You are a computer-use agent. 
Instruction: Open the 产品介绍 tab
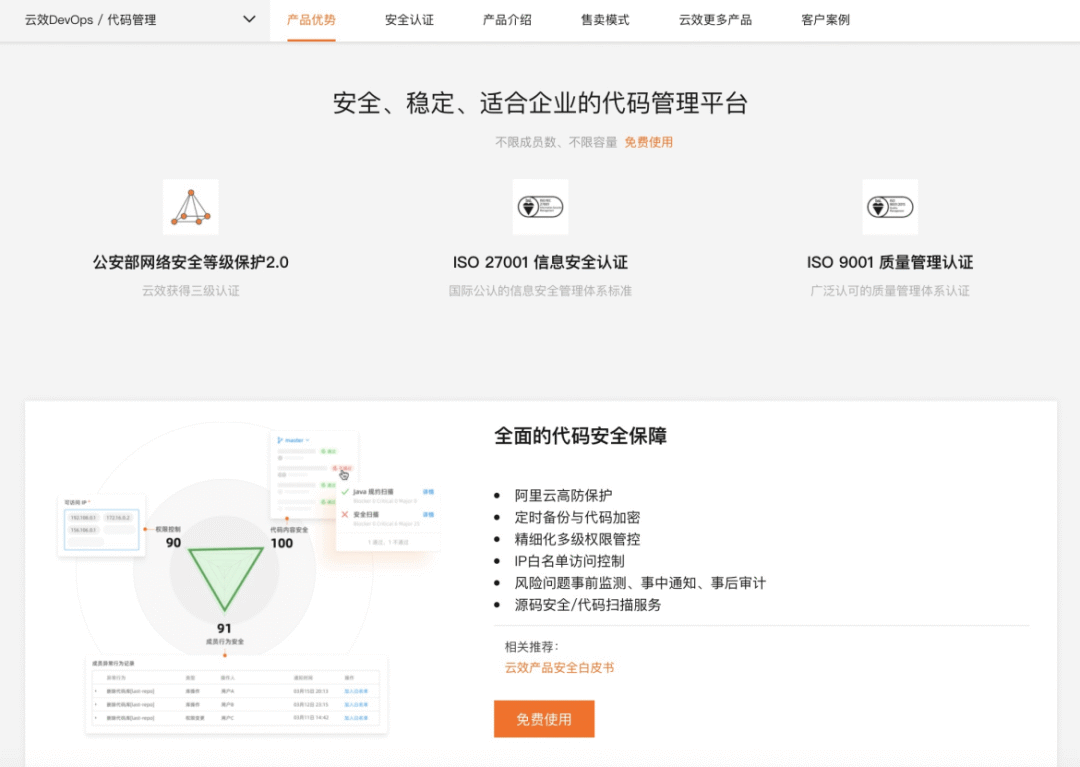tap(507, 20)
